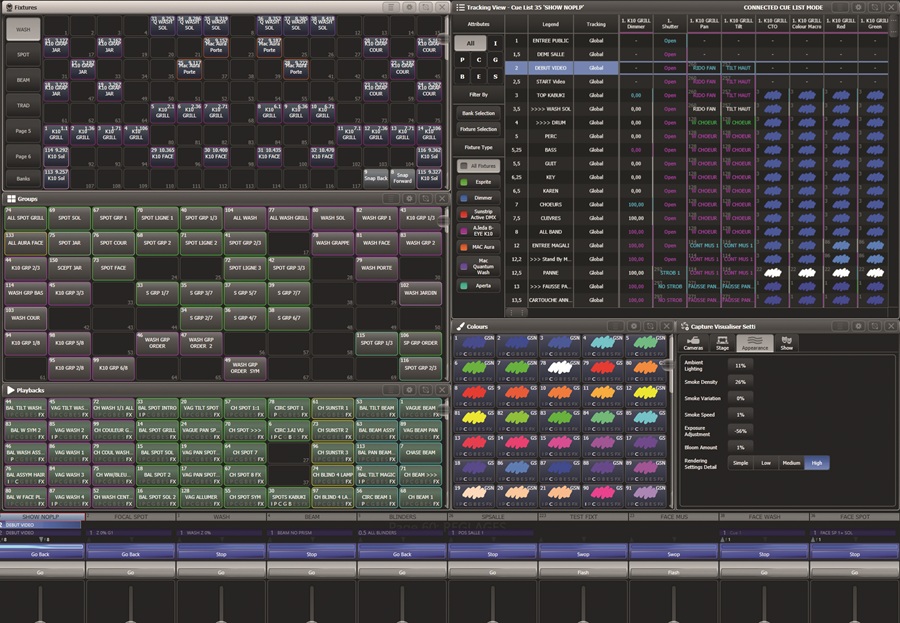Image resolution: width=900 pixels, height=623 pixels.
Task: Select the Stage icon in Capture Visualiser
Action: (722, 342)
